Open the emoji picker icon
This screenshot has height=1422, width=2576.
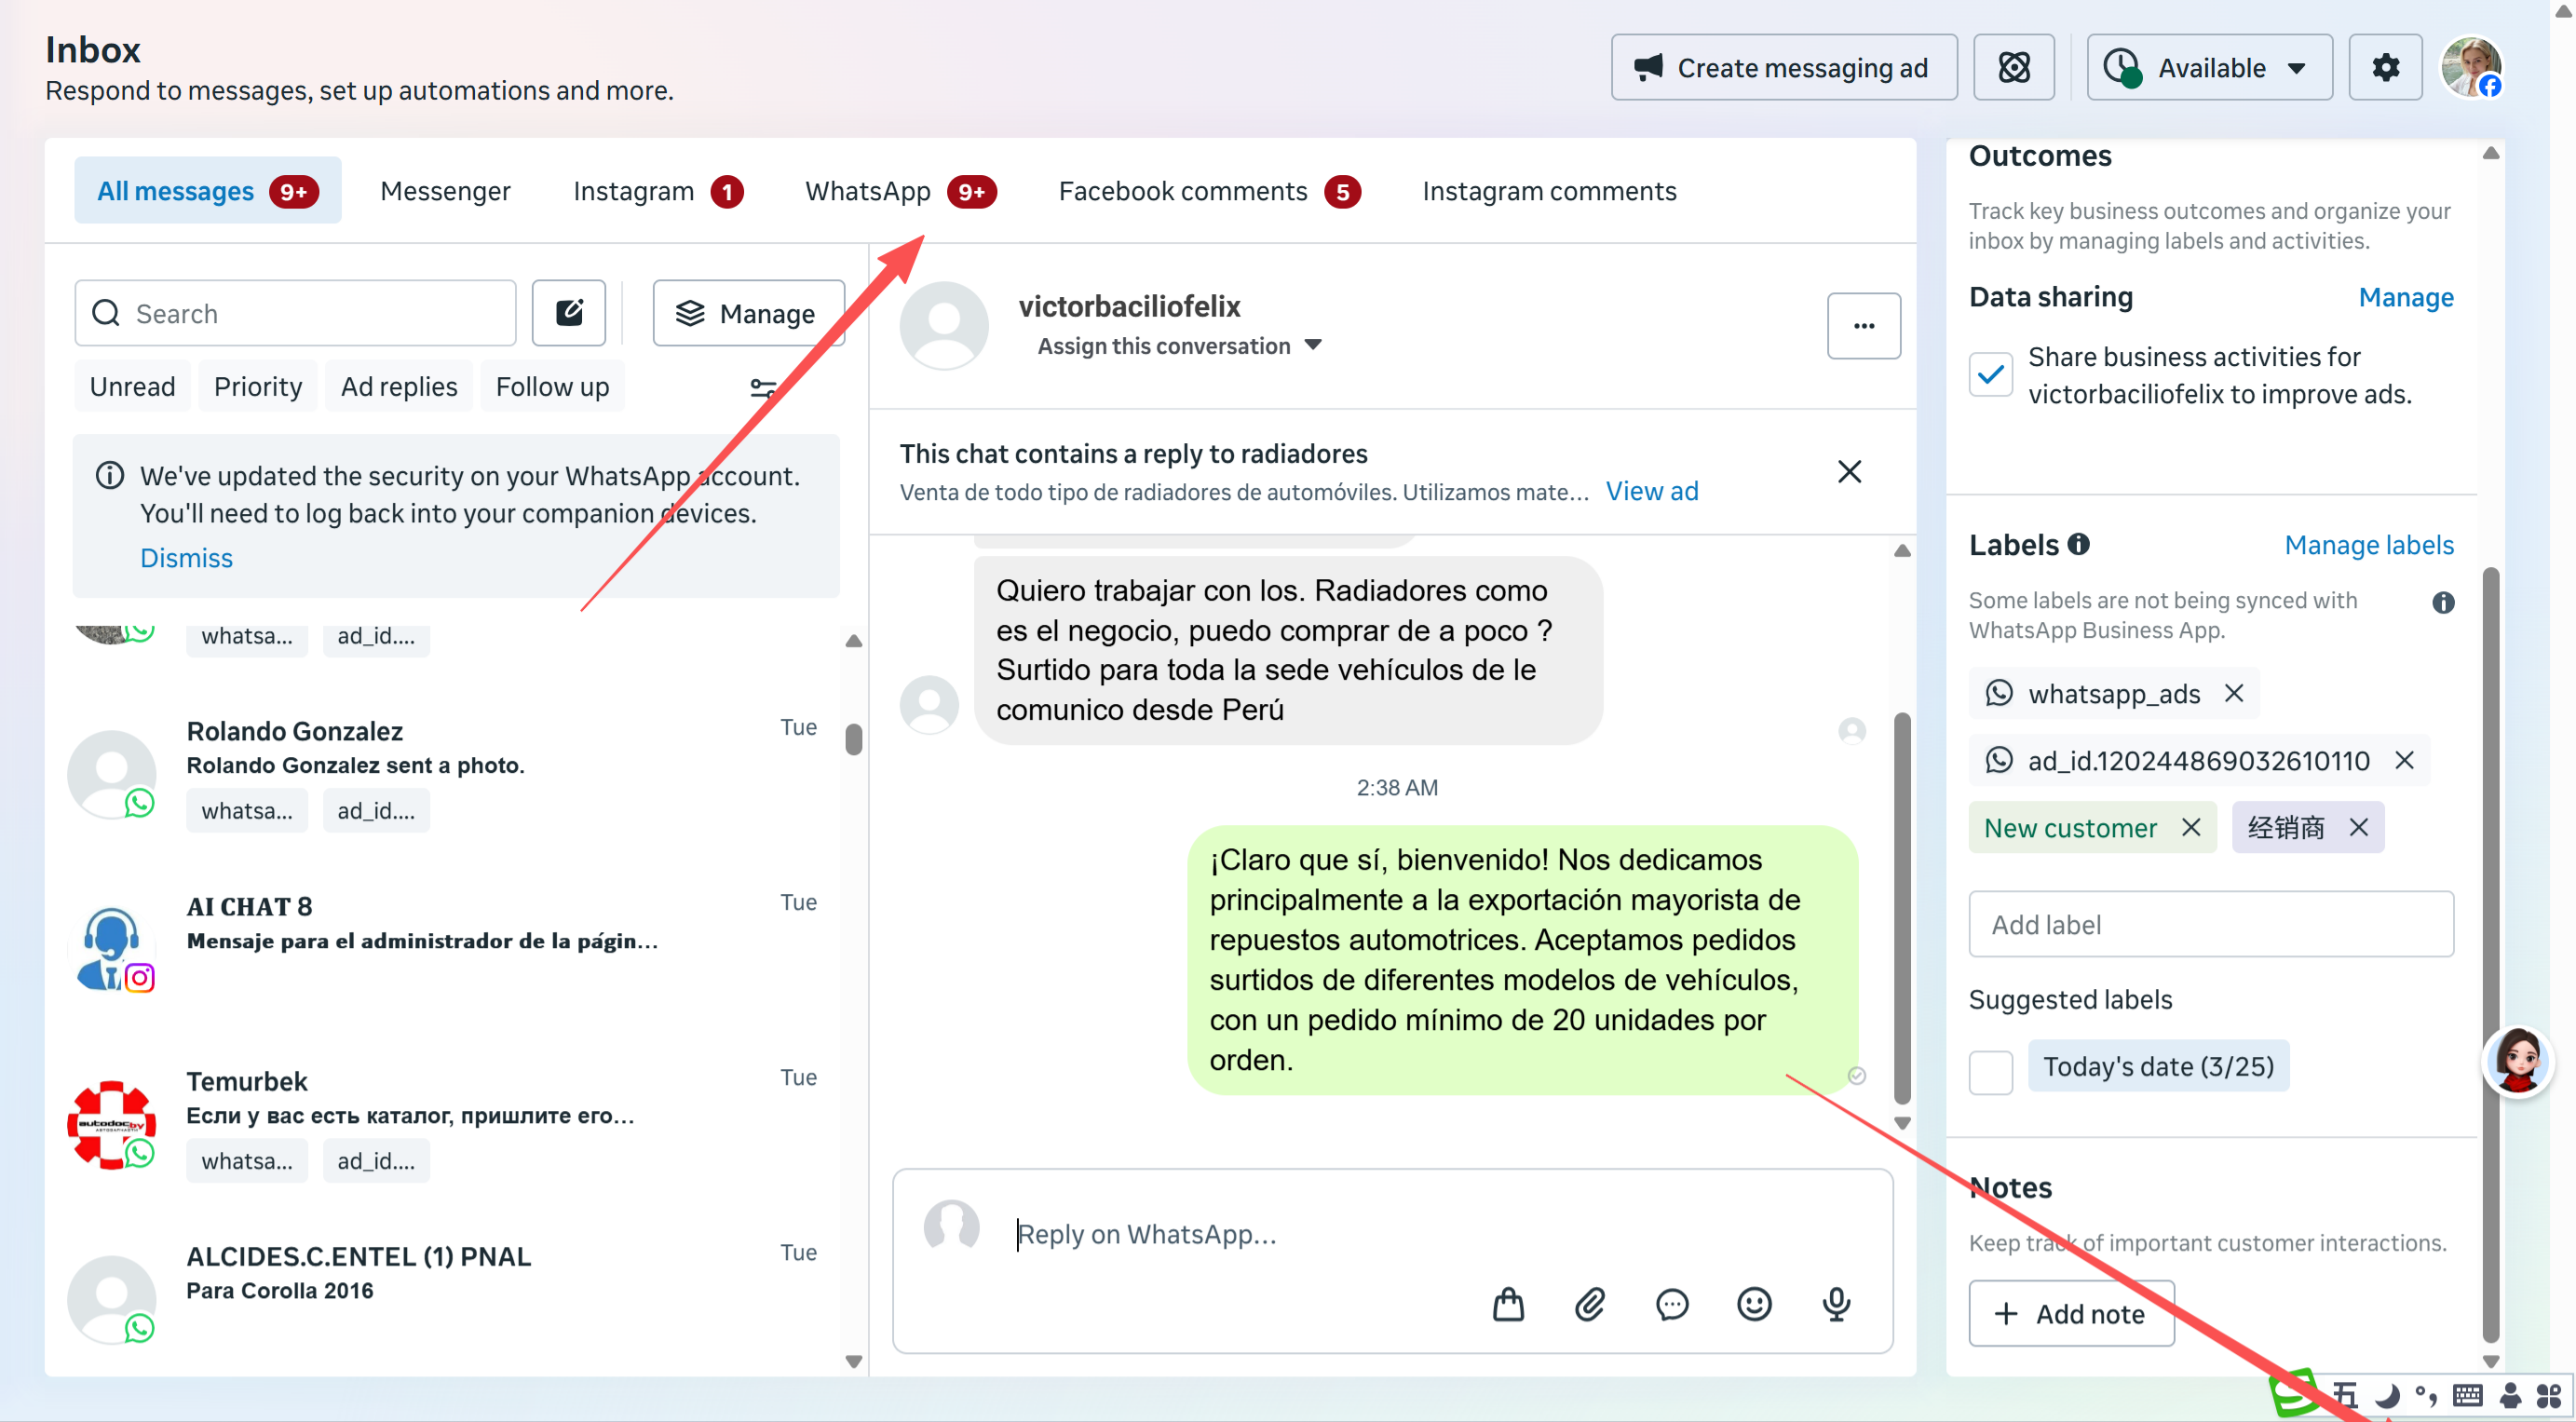[x=1754, y=1304]
